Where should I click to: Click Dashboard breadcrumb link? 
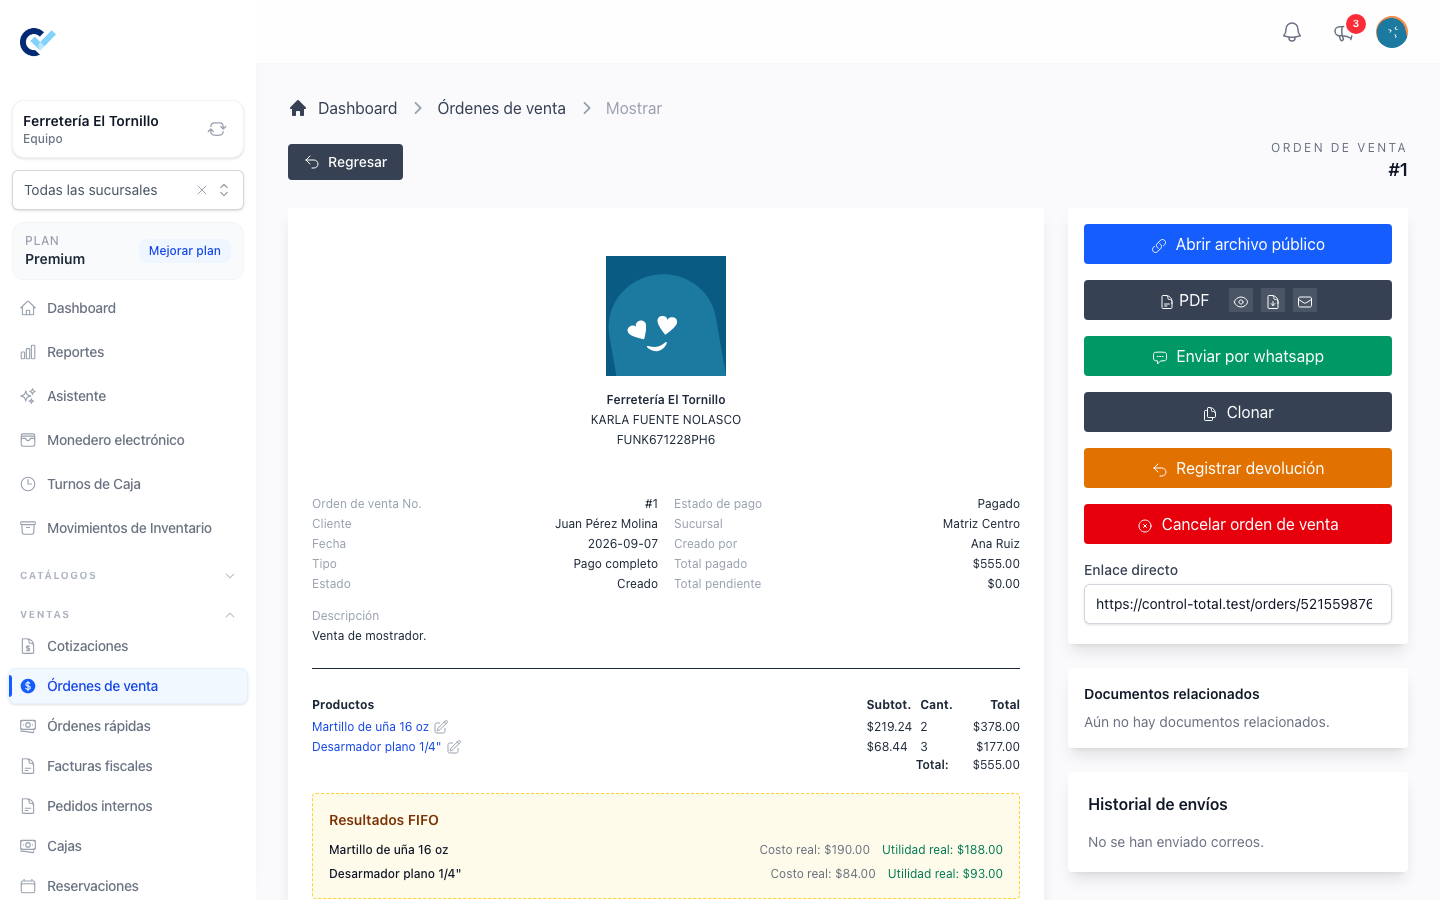point(357,108)
